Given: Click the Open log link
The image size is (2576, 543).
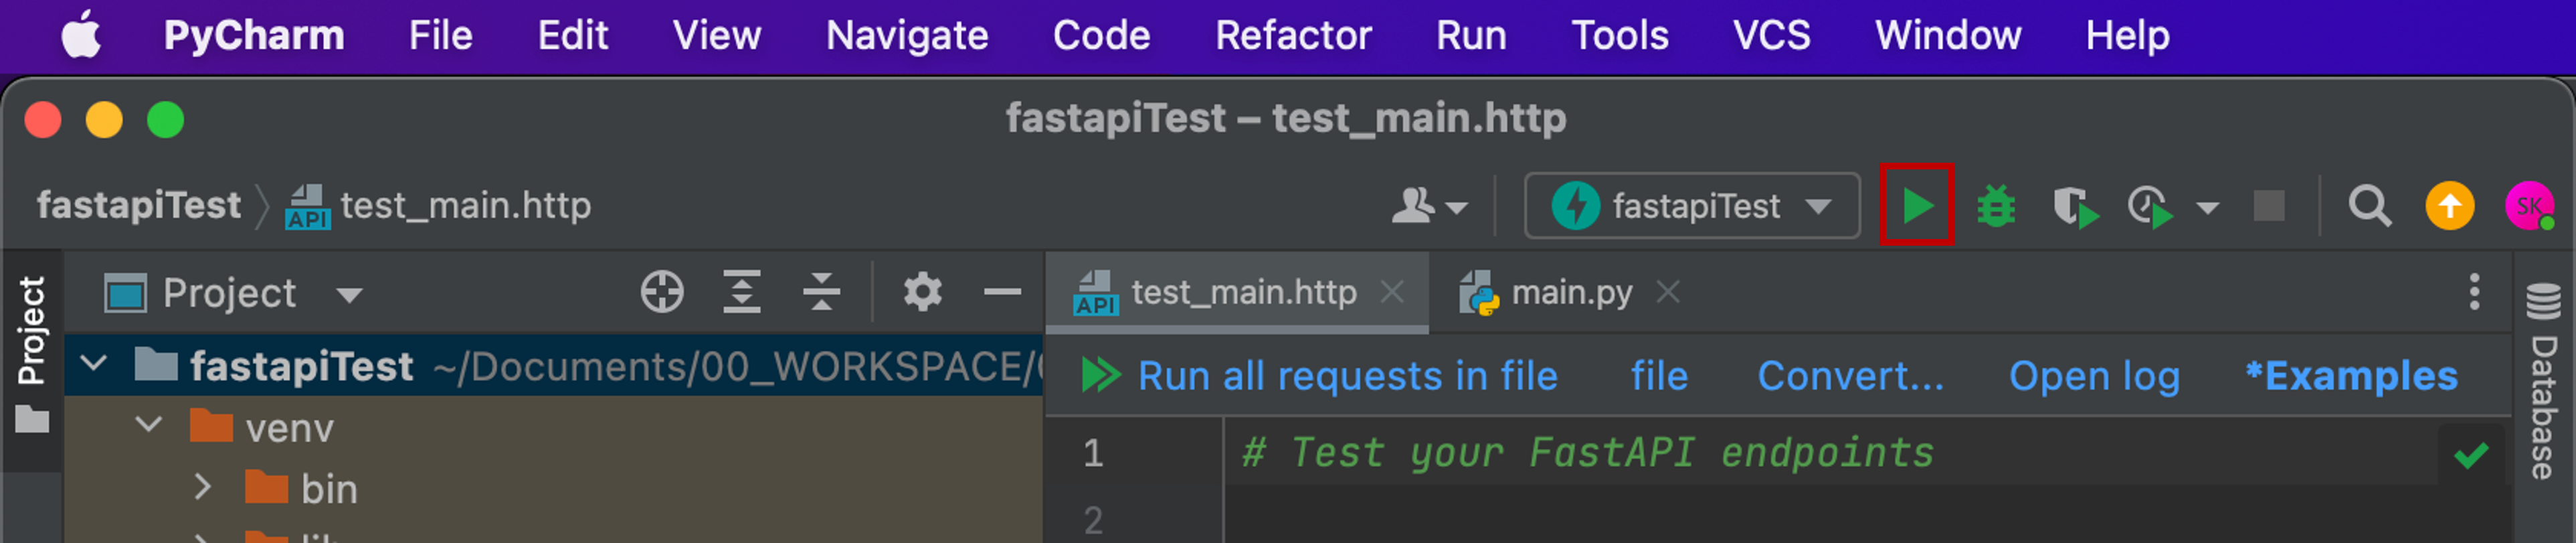Looking at the screenshot, I should coord(2094,376).
